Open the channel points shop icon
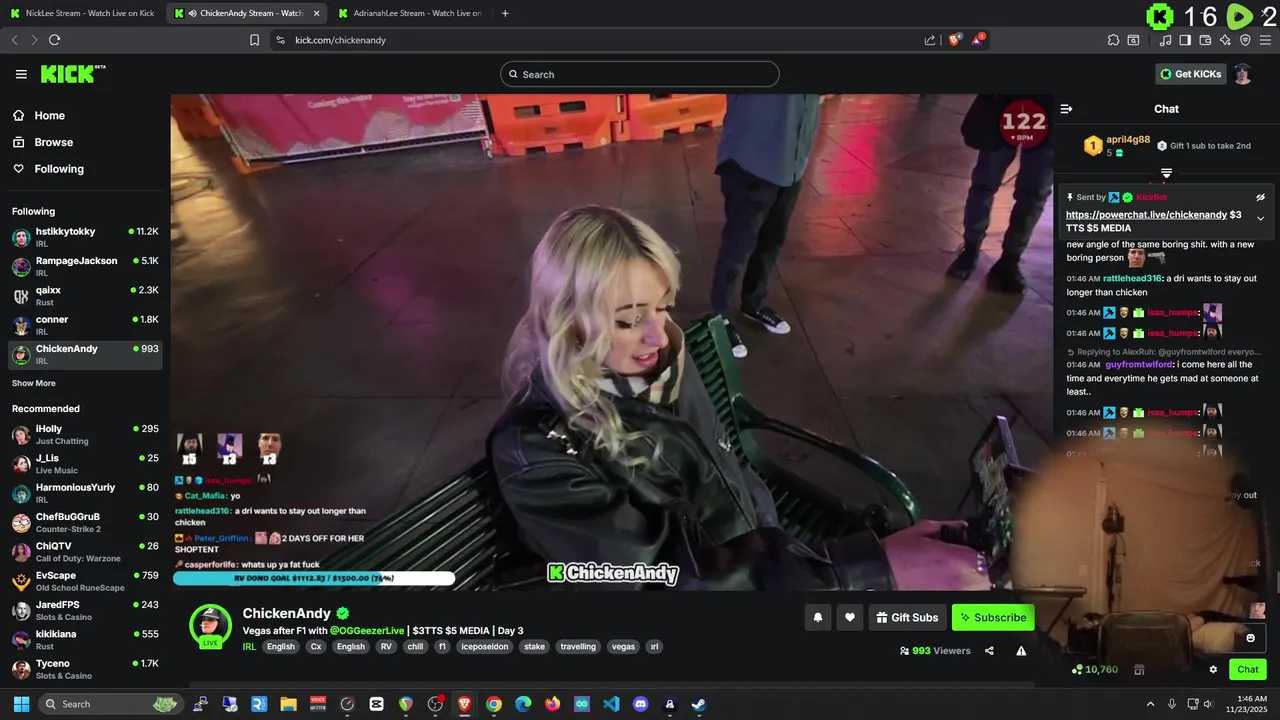 click(x=1139, y=670)
